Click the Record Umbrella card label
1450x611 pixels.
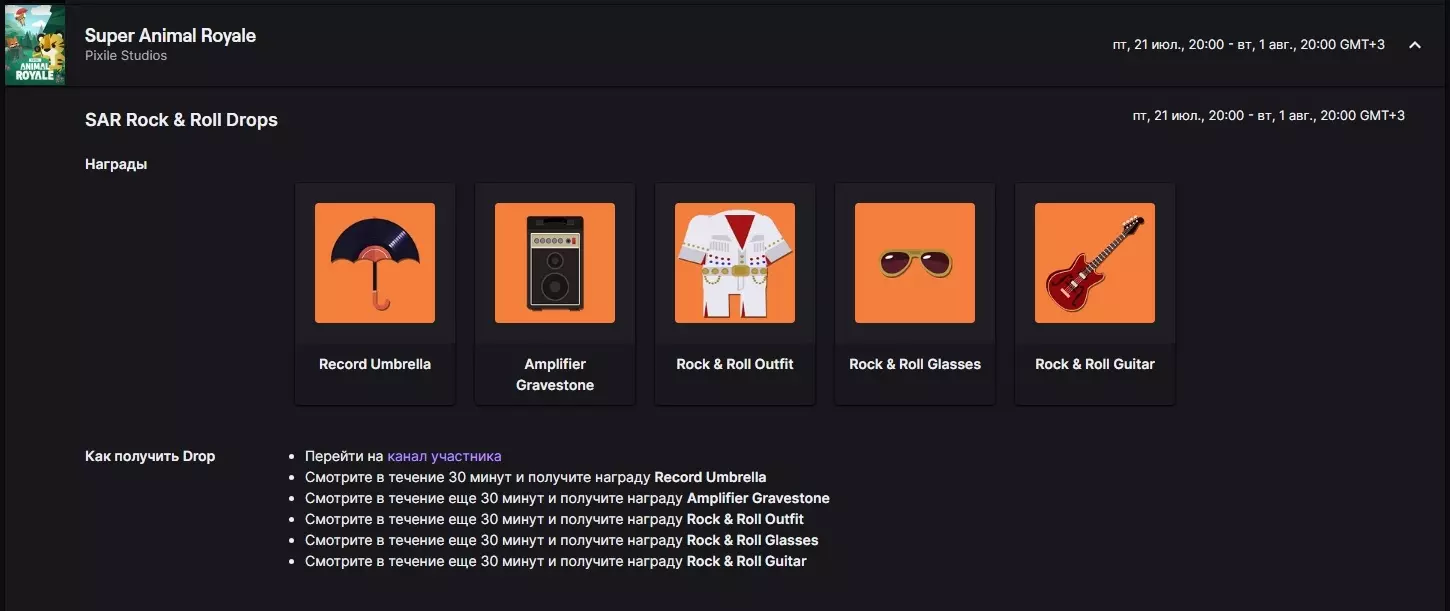(375, 364)
